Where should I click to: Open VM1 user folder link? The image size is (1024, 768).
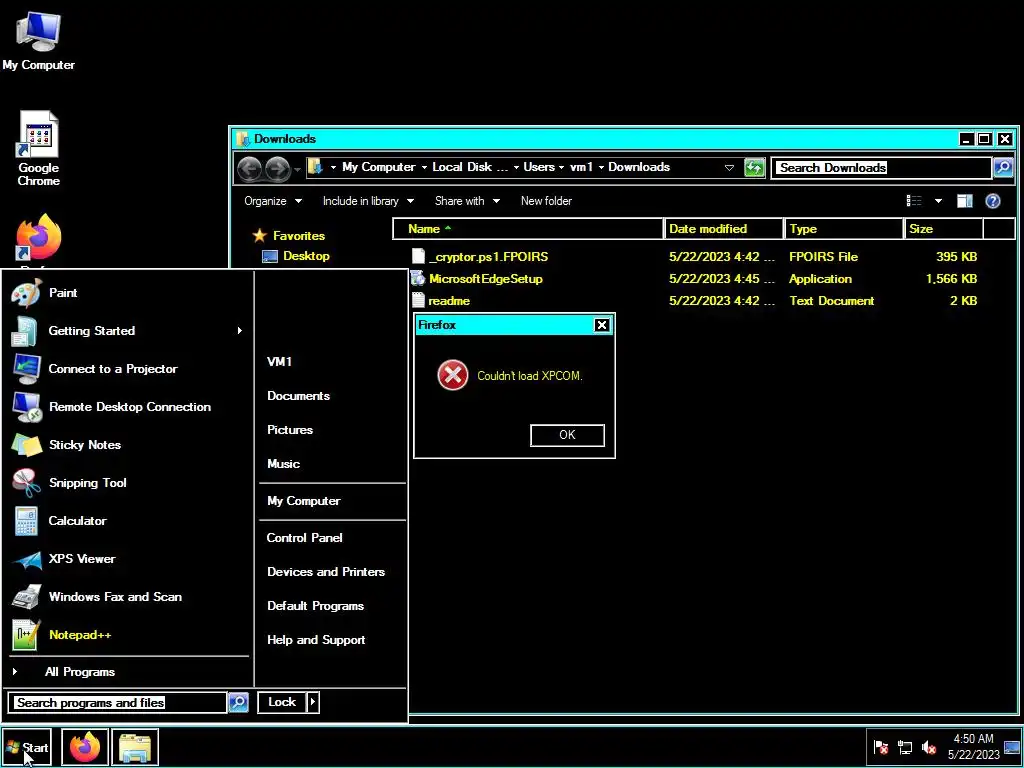tap(280, 361)
